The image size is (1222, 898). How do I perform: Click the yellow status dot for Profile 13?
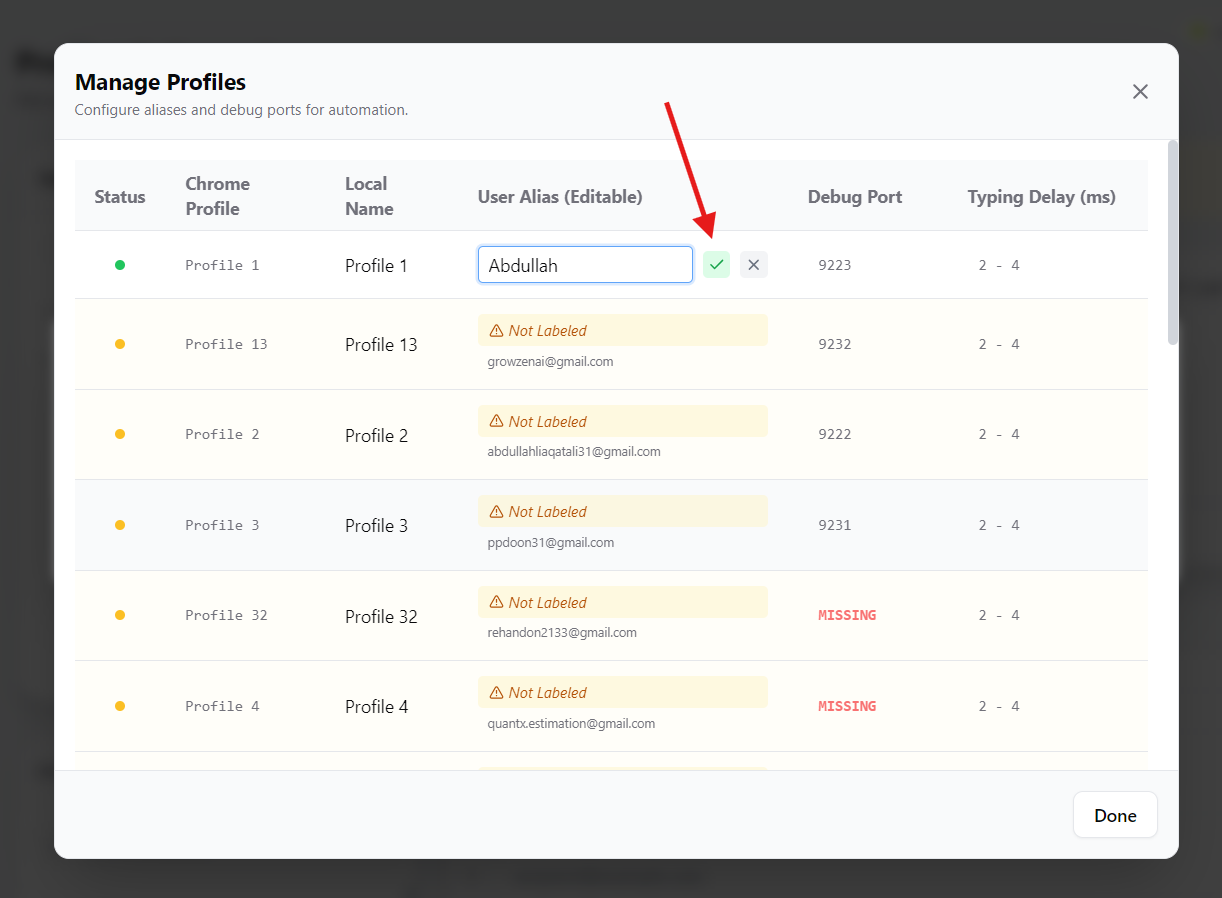tap(120, 344)
